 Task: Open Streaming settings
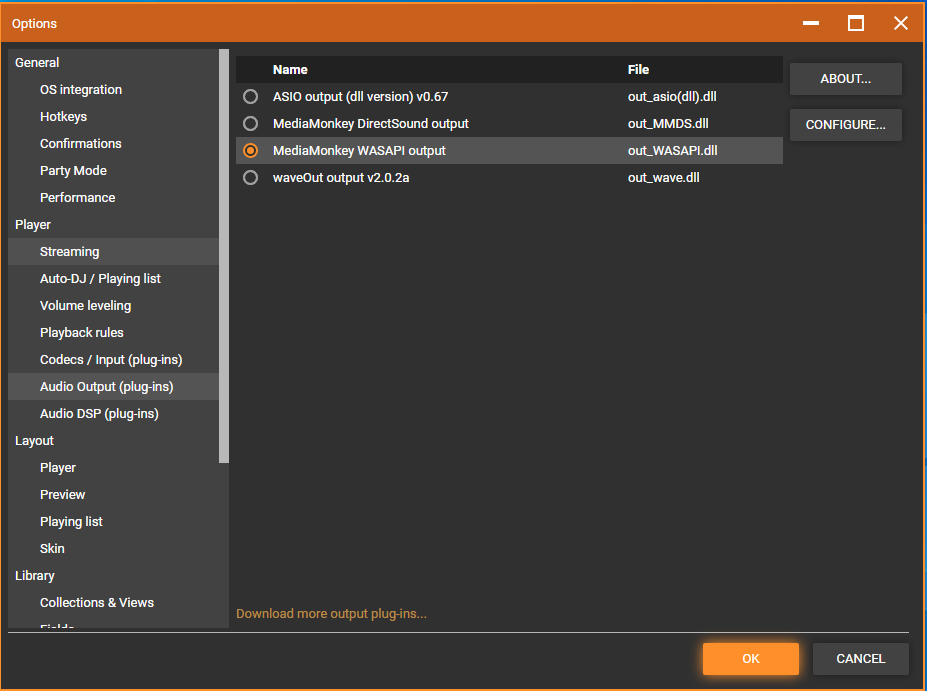pos(114,252)
